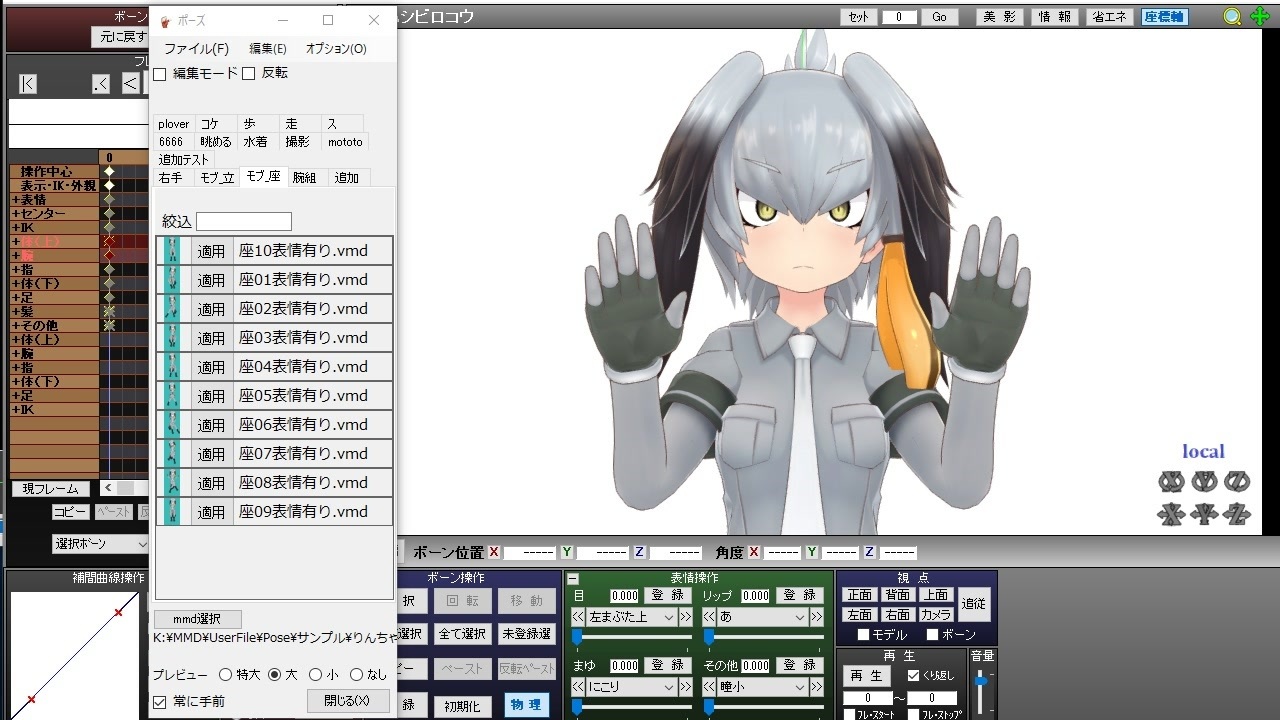This screenshot has width=1280, height=720.
Task: Uncheck the くり返し loop checkbox
Action: [913, 676]
